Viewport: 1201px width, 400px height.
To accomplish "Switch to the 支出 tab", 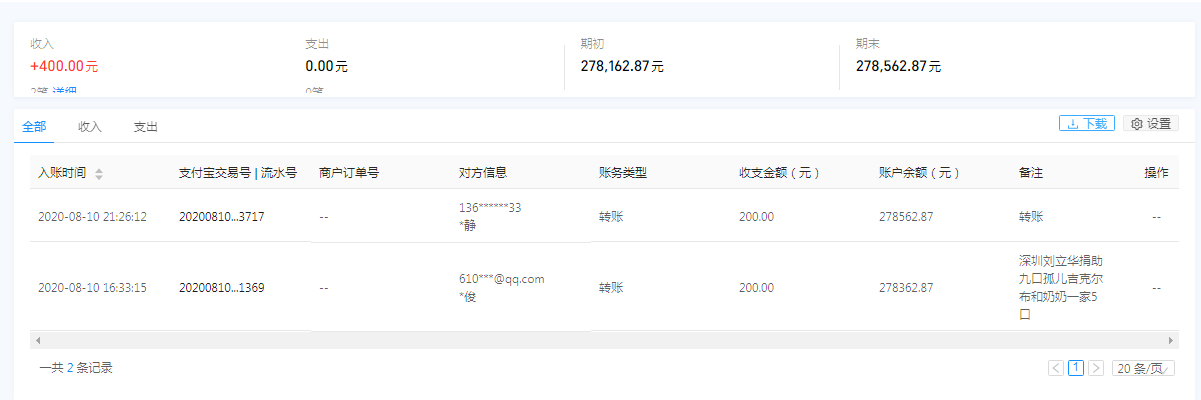I will (146, 127).
